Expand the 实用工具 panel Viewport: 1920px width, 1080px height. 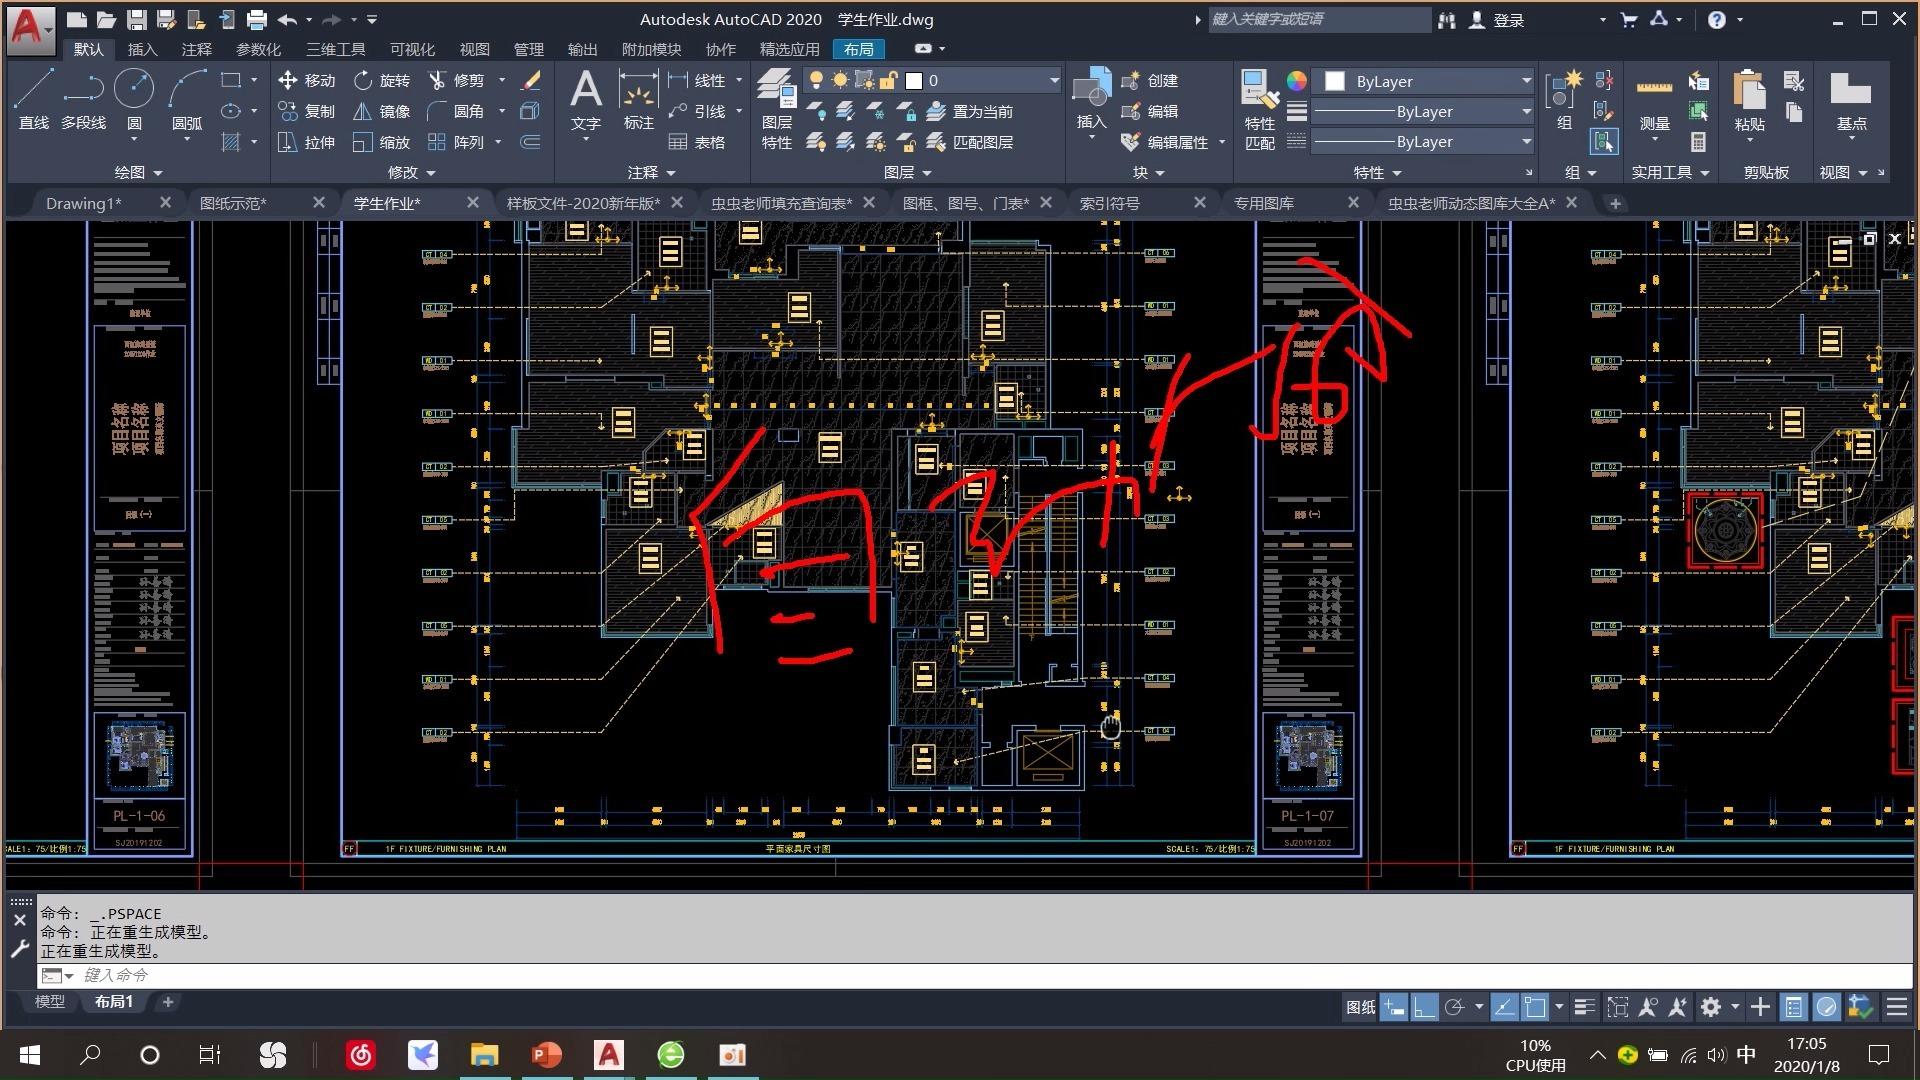click(1670, 172)
